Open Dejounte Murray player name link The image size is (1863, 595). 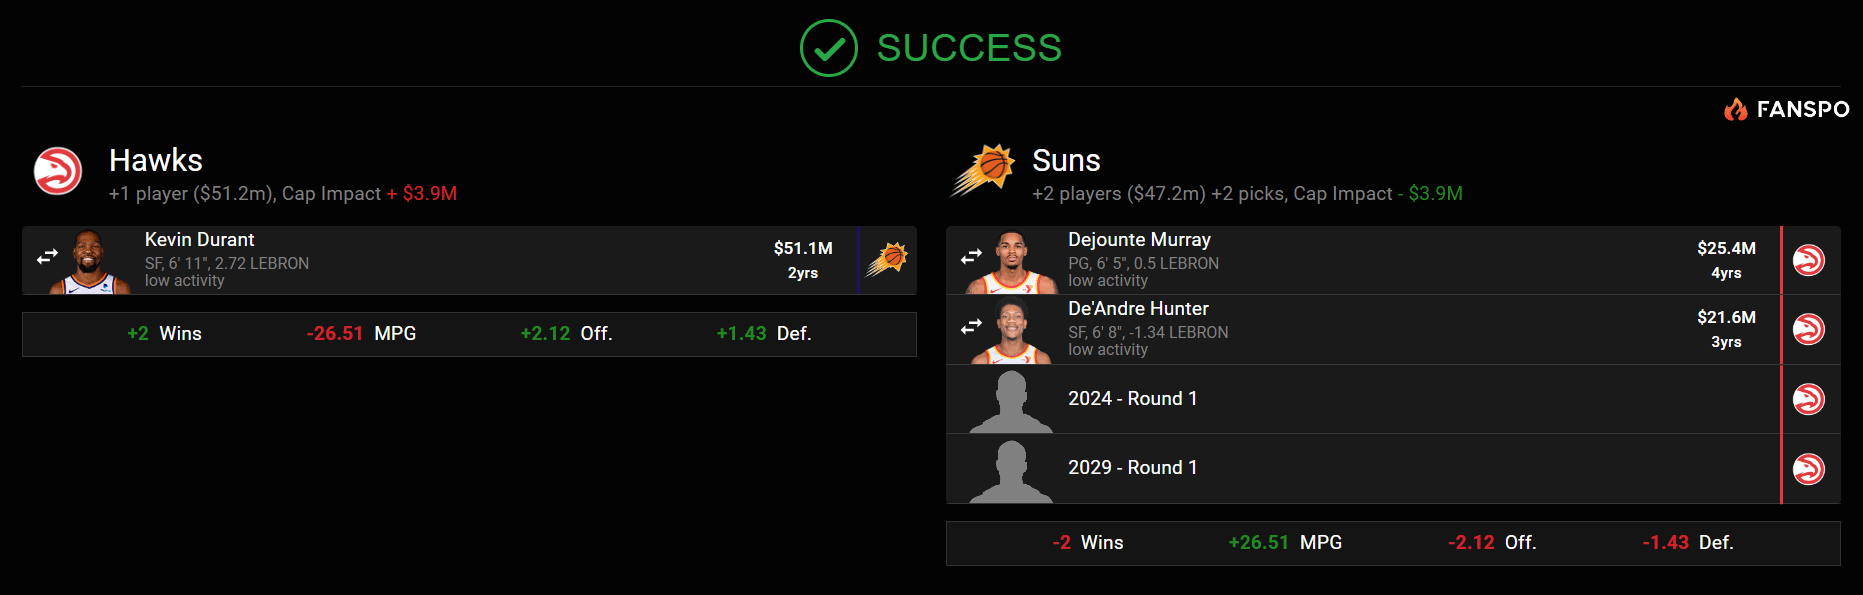coord(1139,240)
